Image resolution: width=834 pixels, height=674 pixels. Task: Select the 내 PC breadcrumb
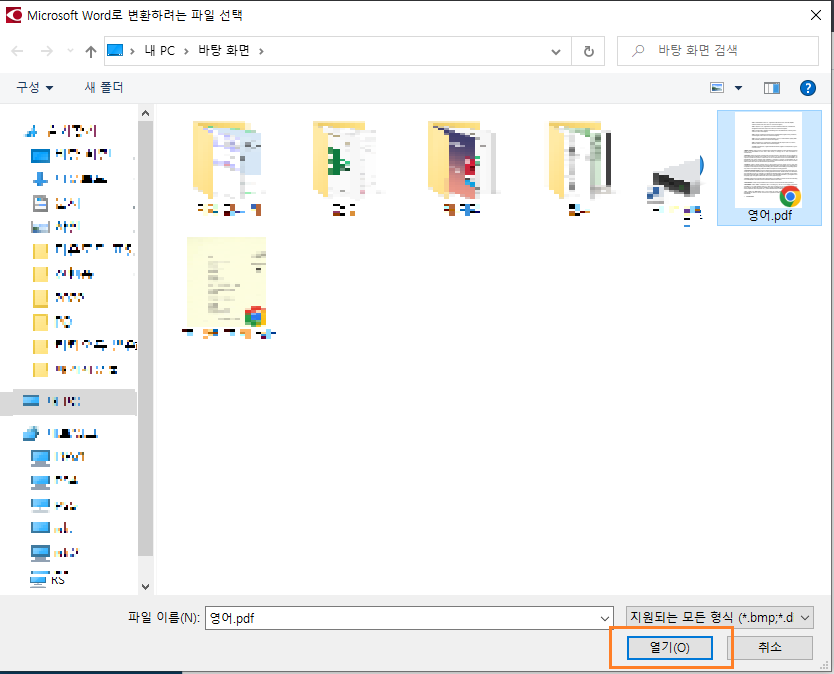pos(160,51)
